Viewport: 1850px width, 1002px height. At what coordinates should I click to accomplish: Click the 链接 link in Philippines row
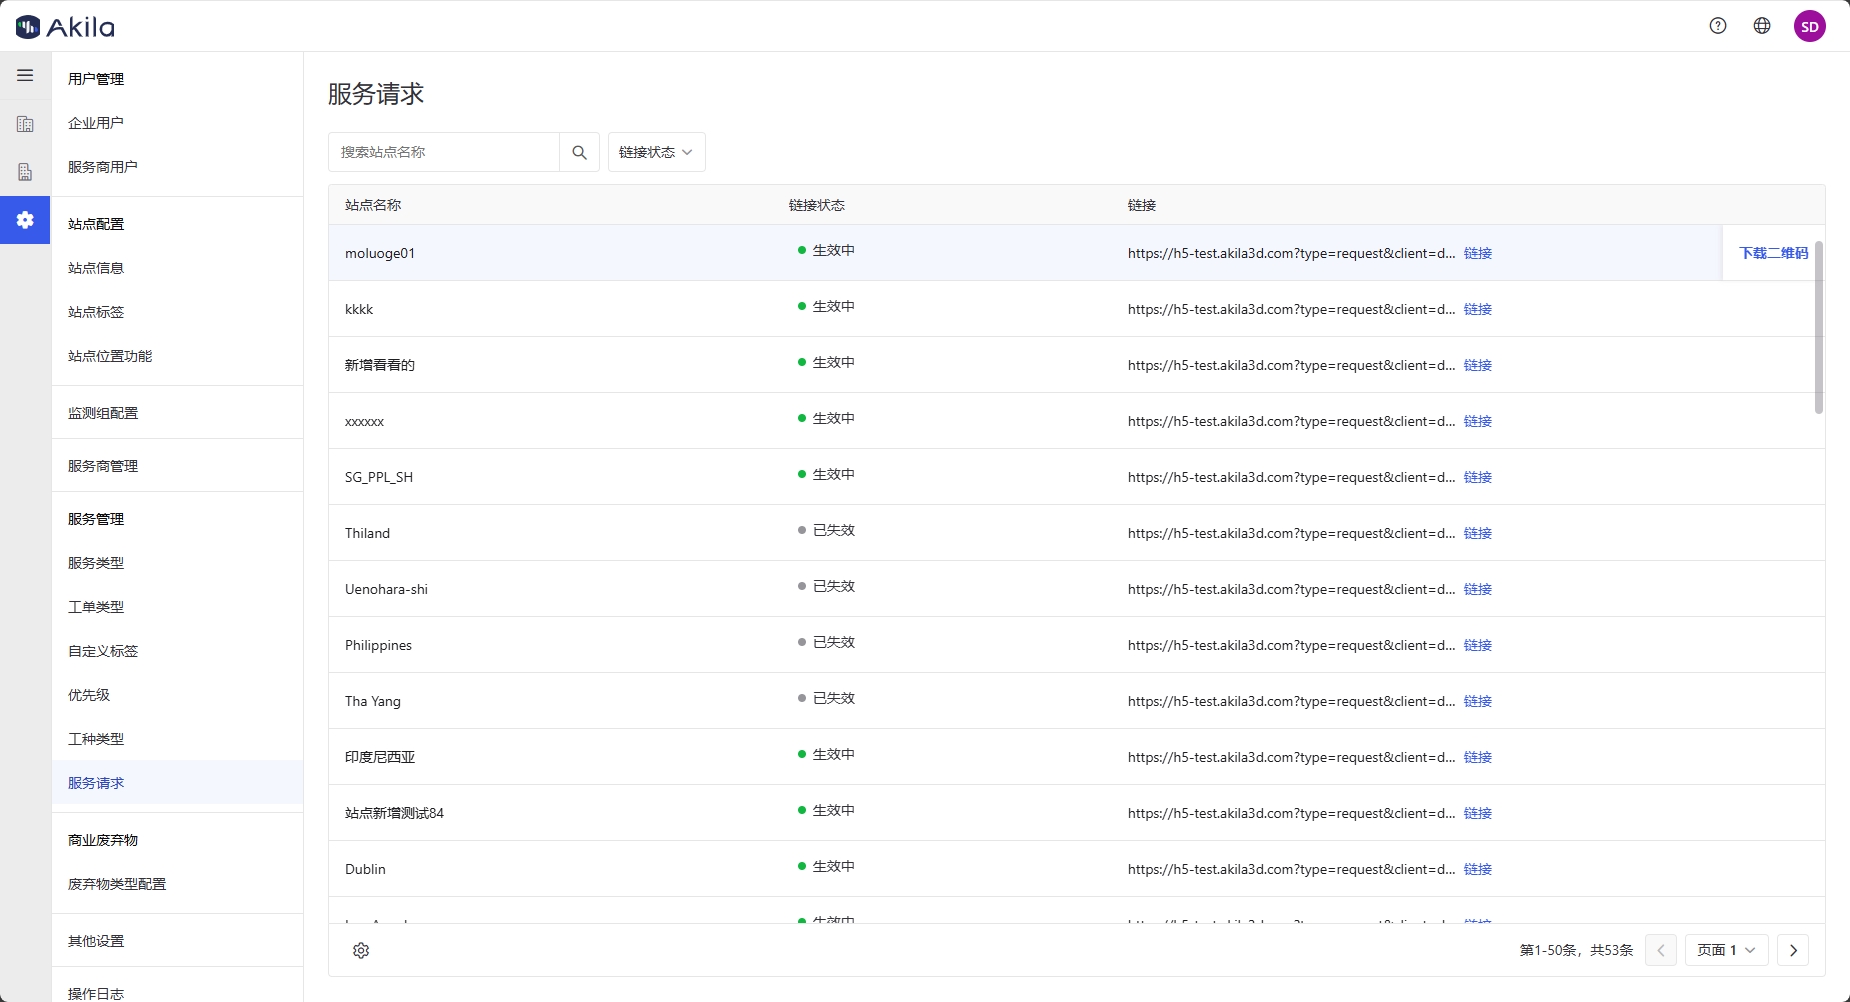coord(1478,645)
